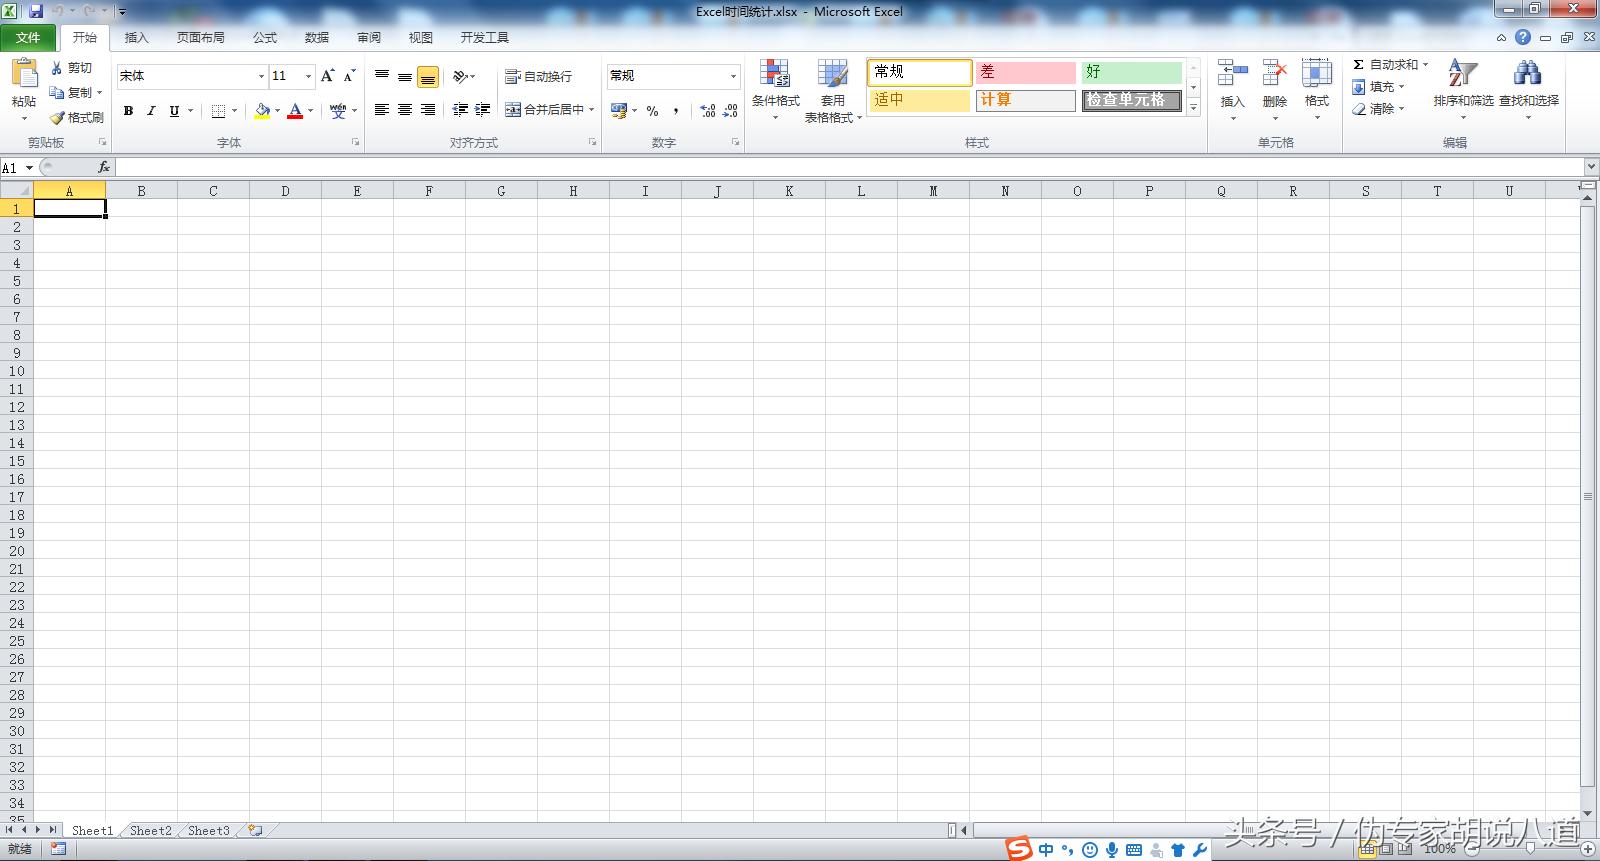
Task: Click the Format Painter (格式刷) brush icon
Action: pos(58,118)
